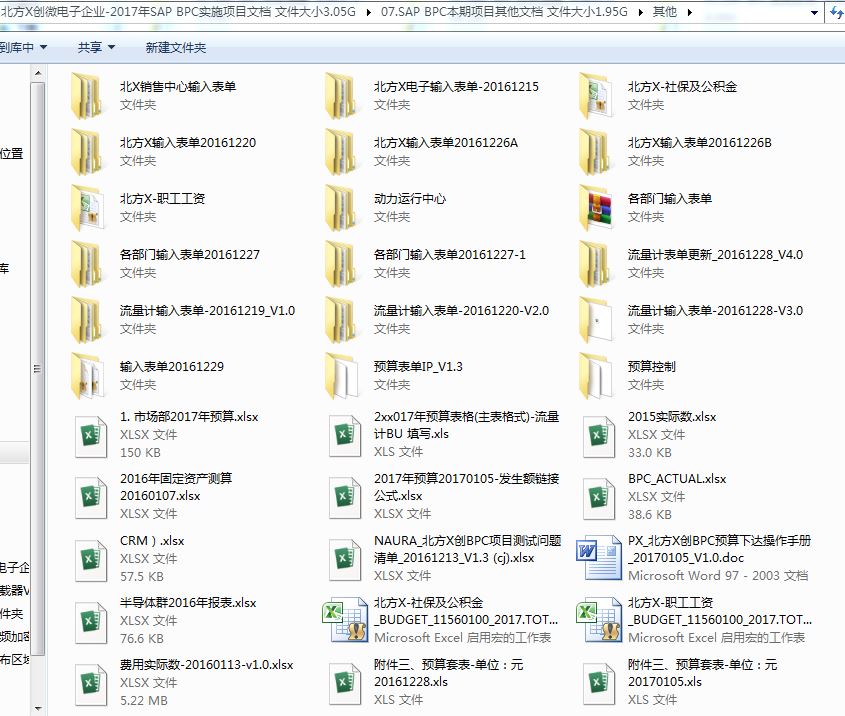Open folder icon 北X销售中心输入表单
The height and width of the screenshot is (716, 845).
[x=87, y=96]
